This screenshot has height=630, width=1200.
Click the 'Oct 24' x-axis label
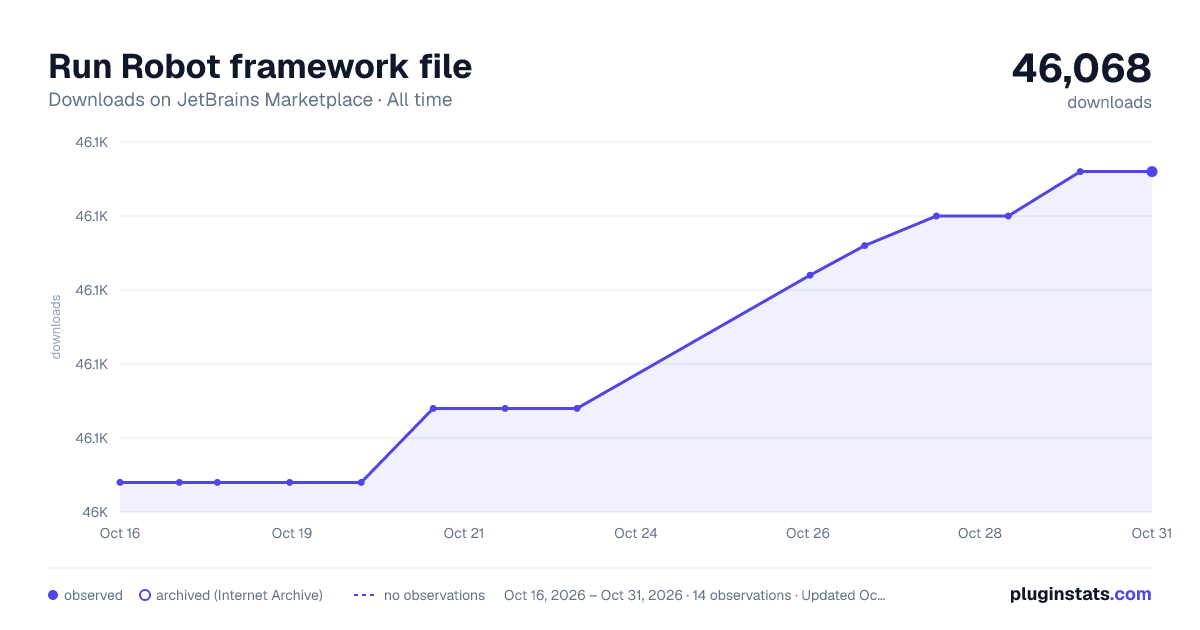[636, 533]
